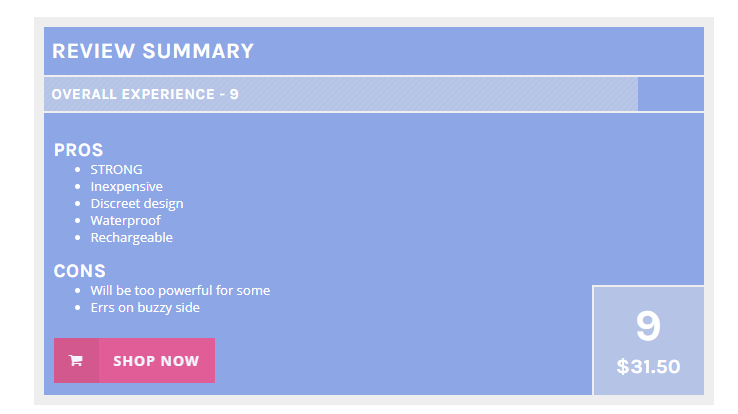Click 'Will be too powerful for some'
The image size is (738, 414).
tap(180, 291)
